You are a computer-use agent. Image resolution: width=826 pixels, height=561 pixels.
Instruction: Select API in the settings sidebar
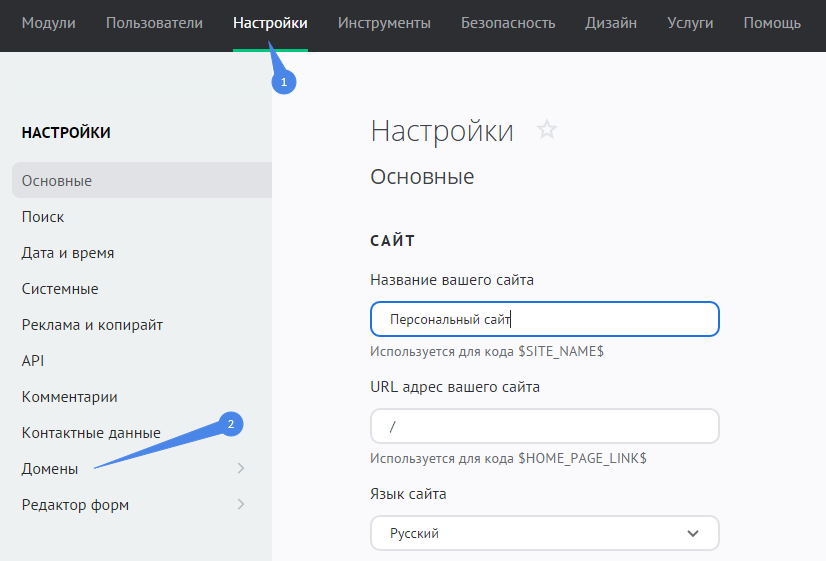[x=33, y=361]
